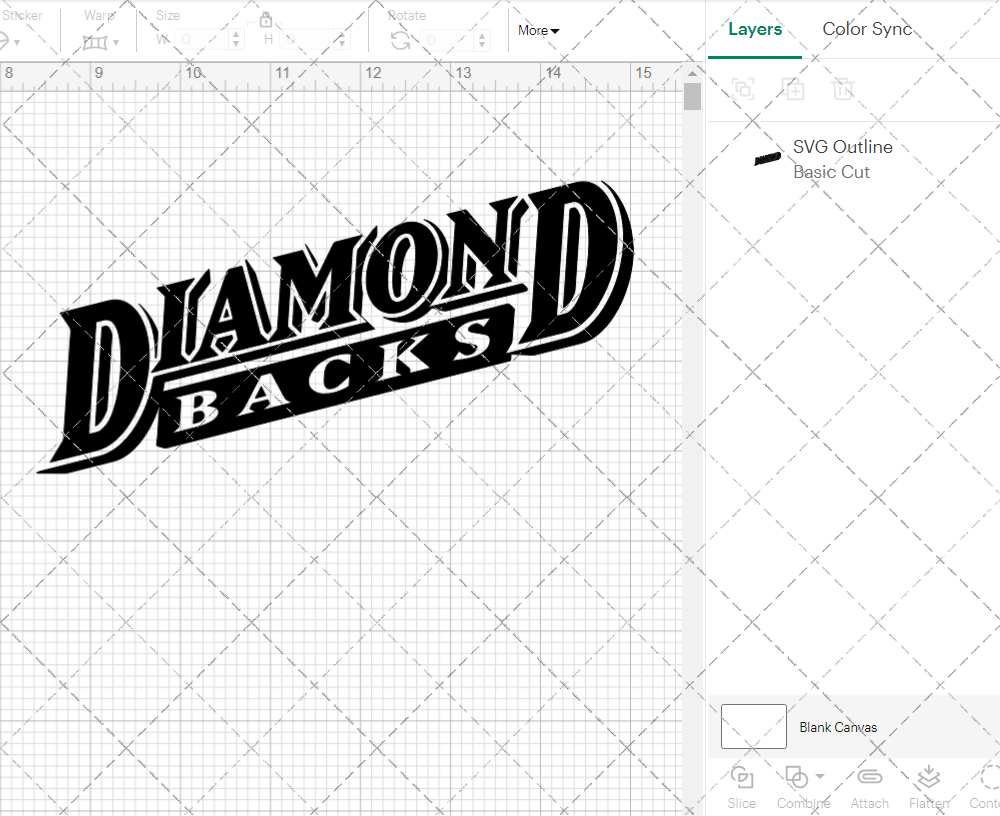1000x816 pixels.
Task: Switch to the Color Sync tab
Action: point(867,29)
